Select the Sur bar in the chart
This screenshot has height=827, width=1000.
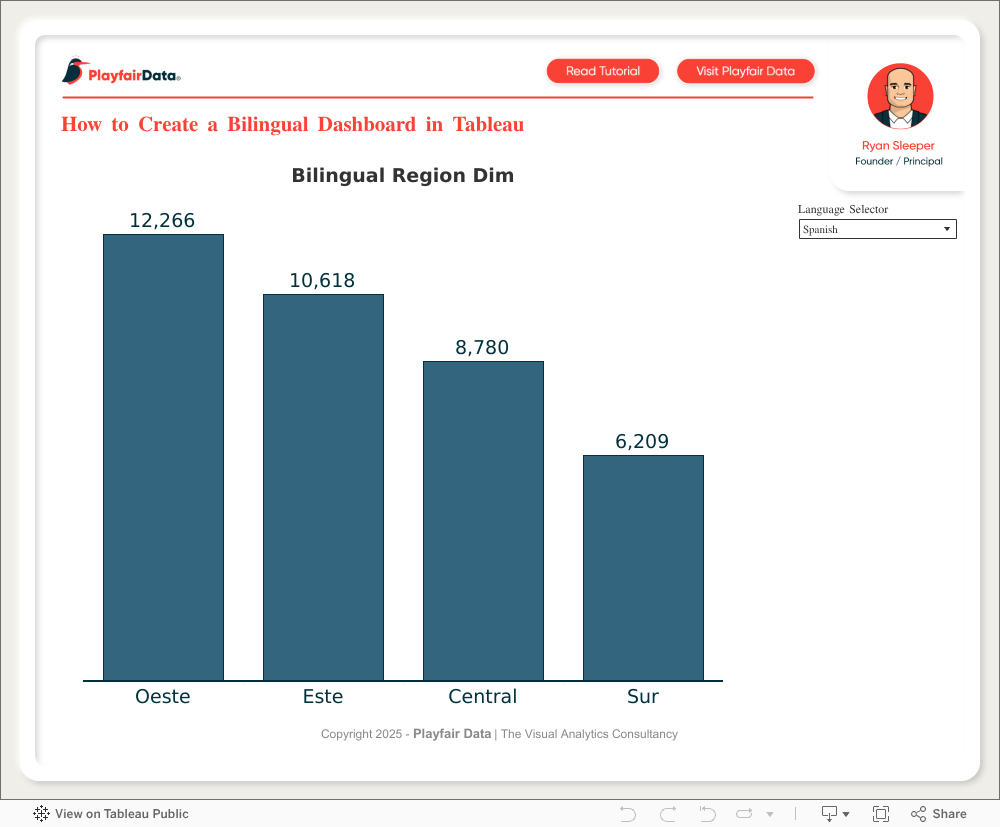pyautogui.click(x=643, y=567)
